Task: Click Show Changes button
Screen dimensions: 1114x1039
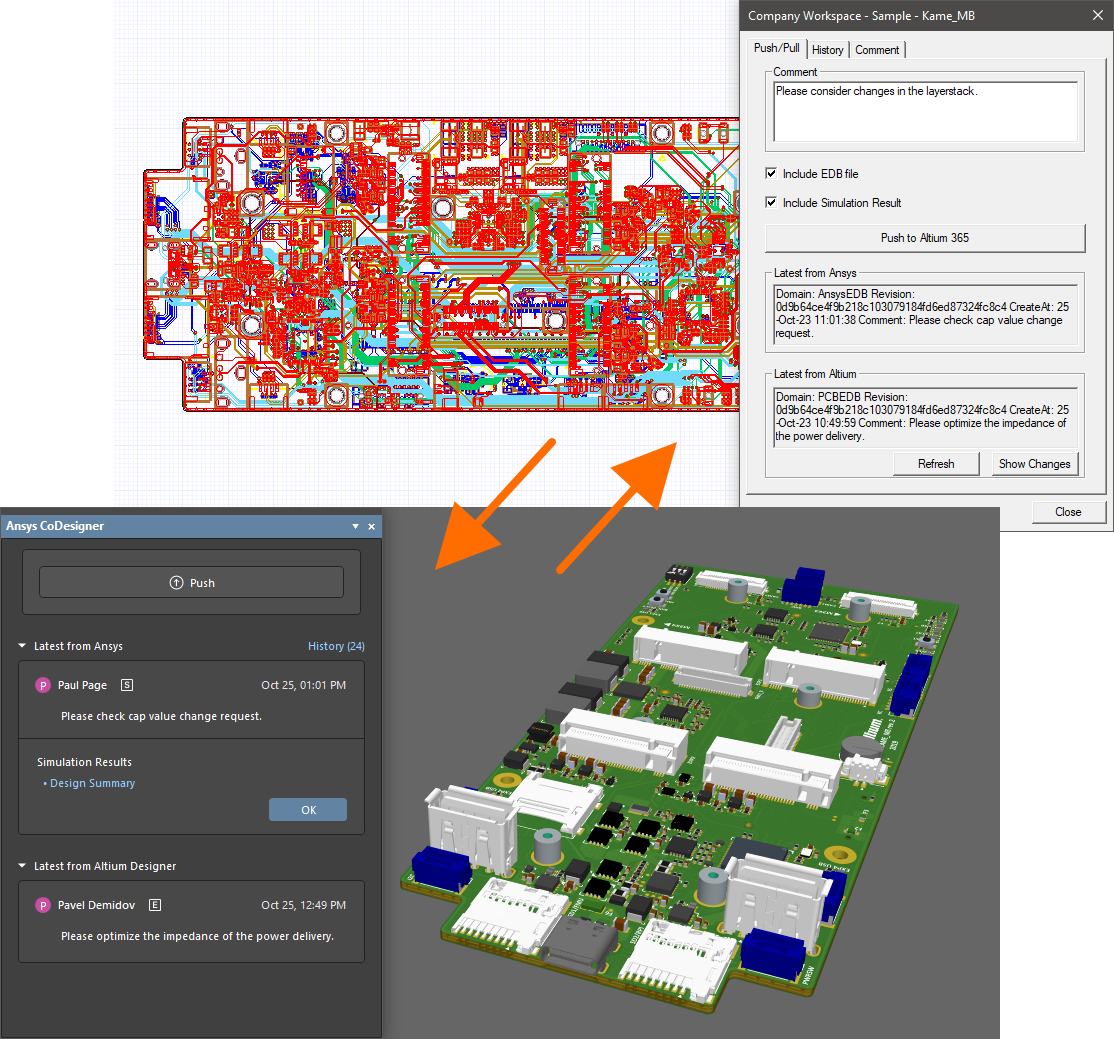Action: coord(1034,464)
